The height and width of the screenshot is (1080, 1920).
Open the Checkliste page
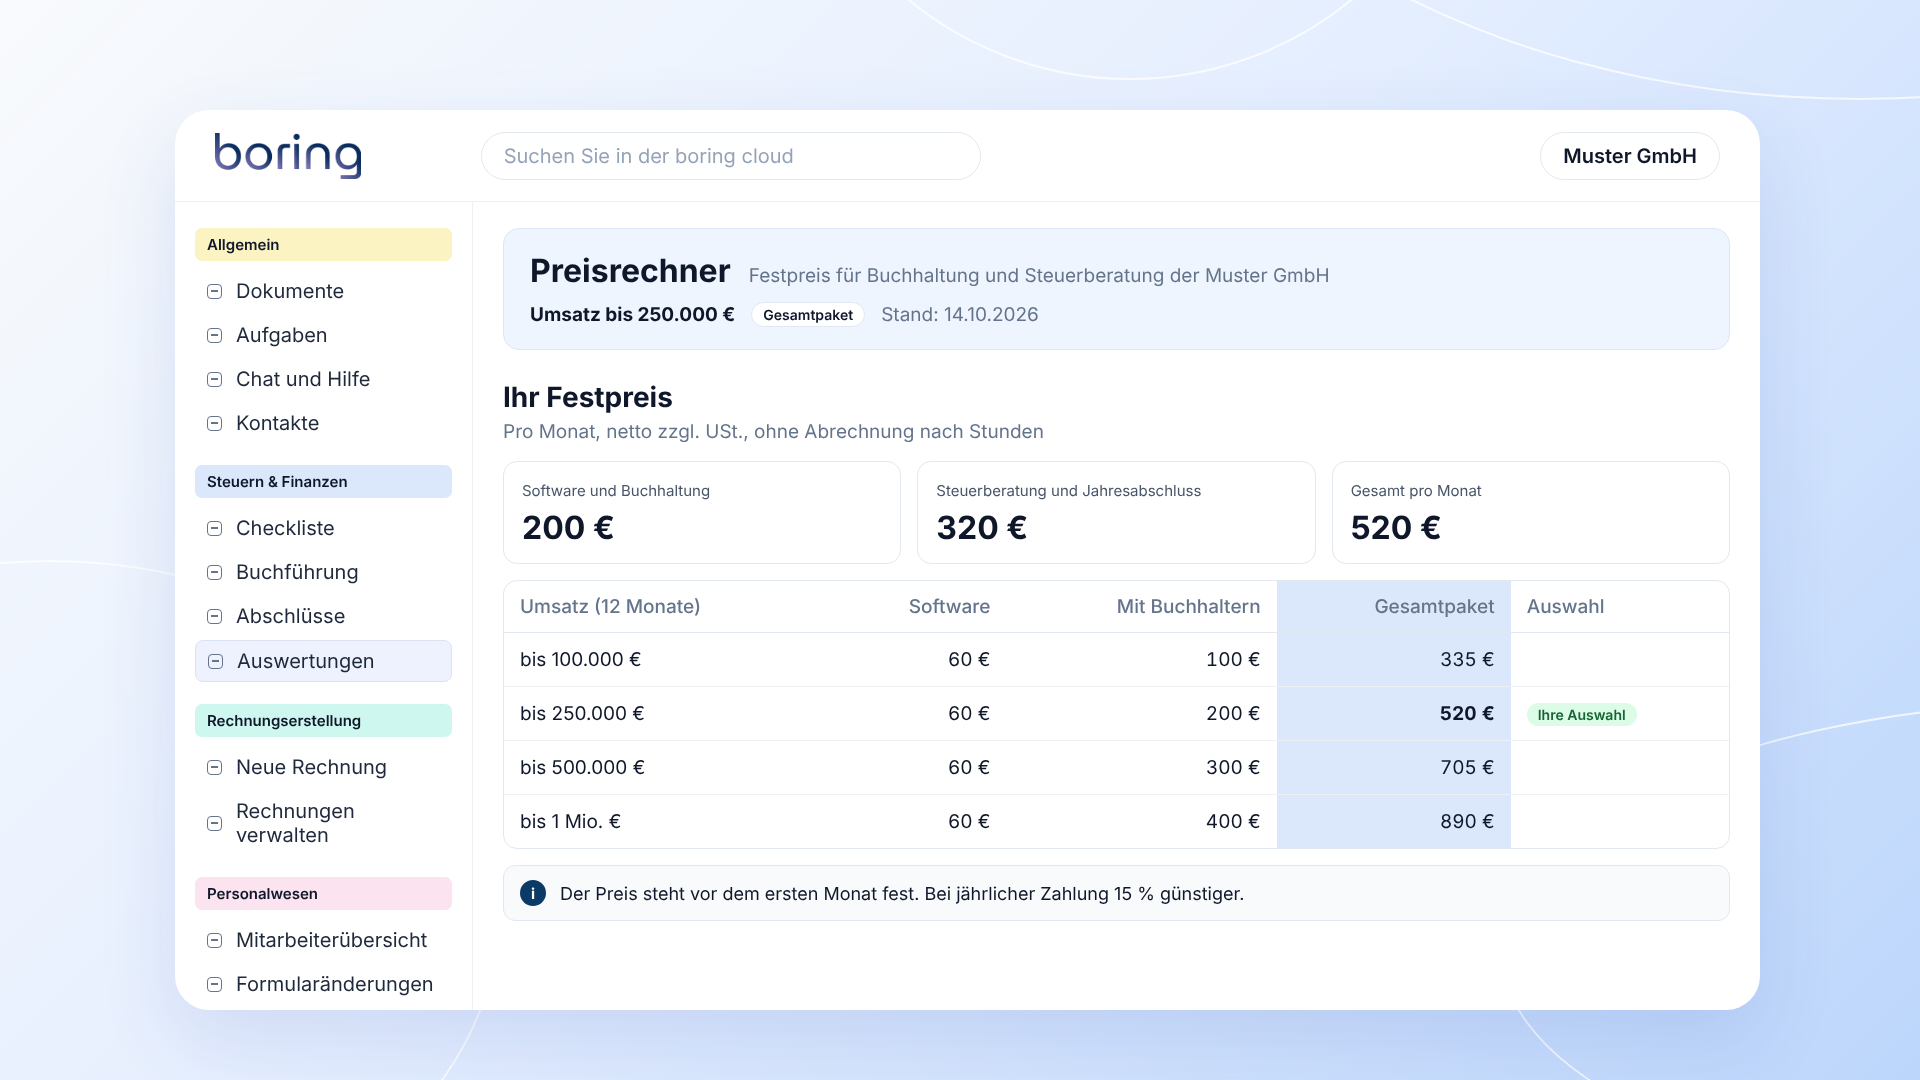click(323, 528)
